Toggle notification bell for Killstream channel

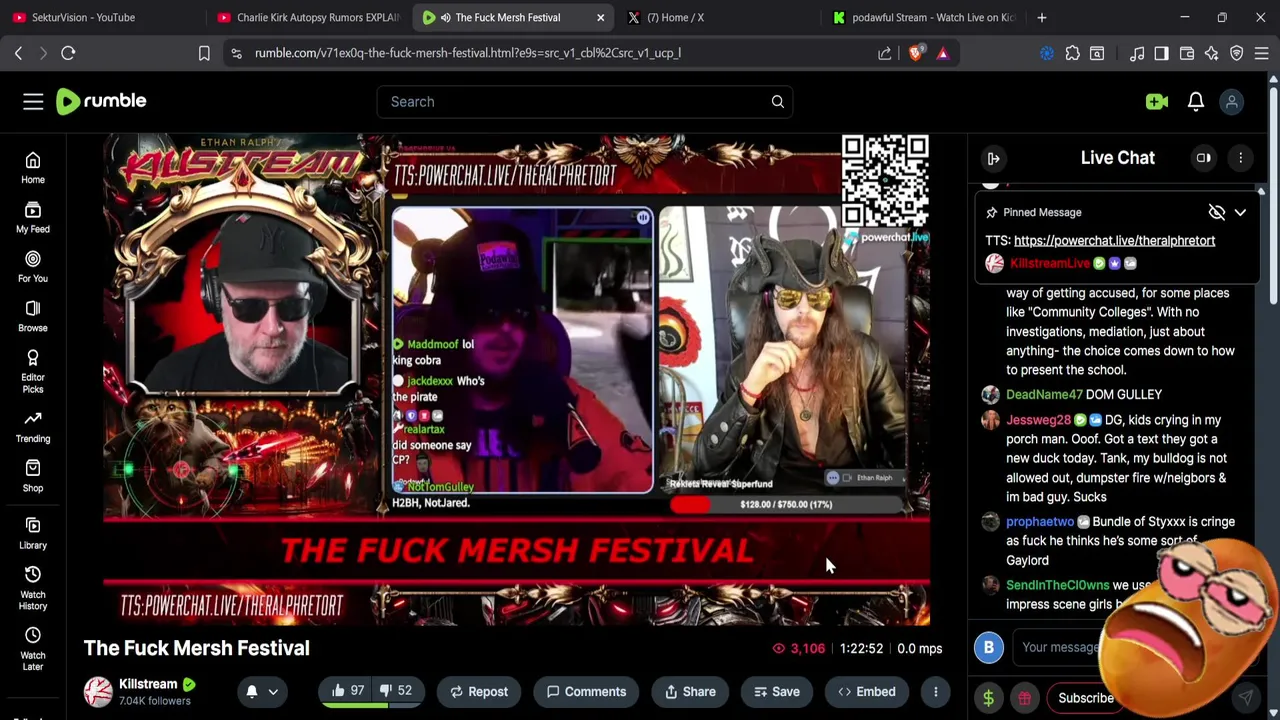pos(251,691)
